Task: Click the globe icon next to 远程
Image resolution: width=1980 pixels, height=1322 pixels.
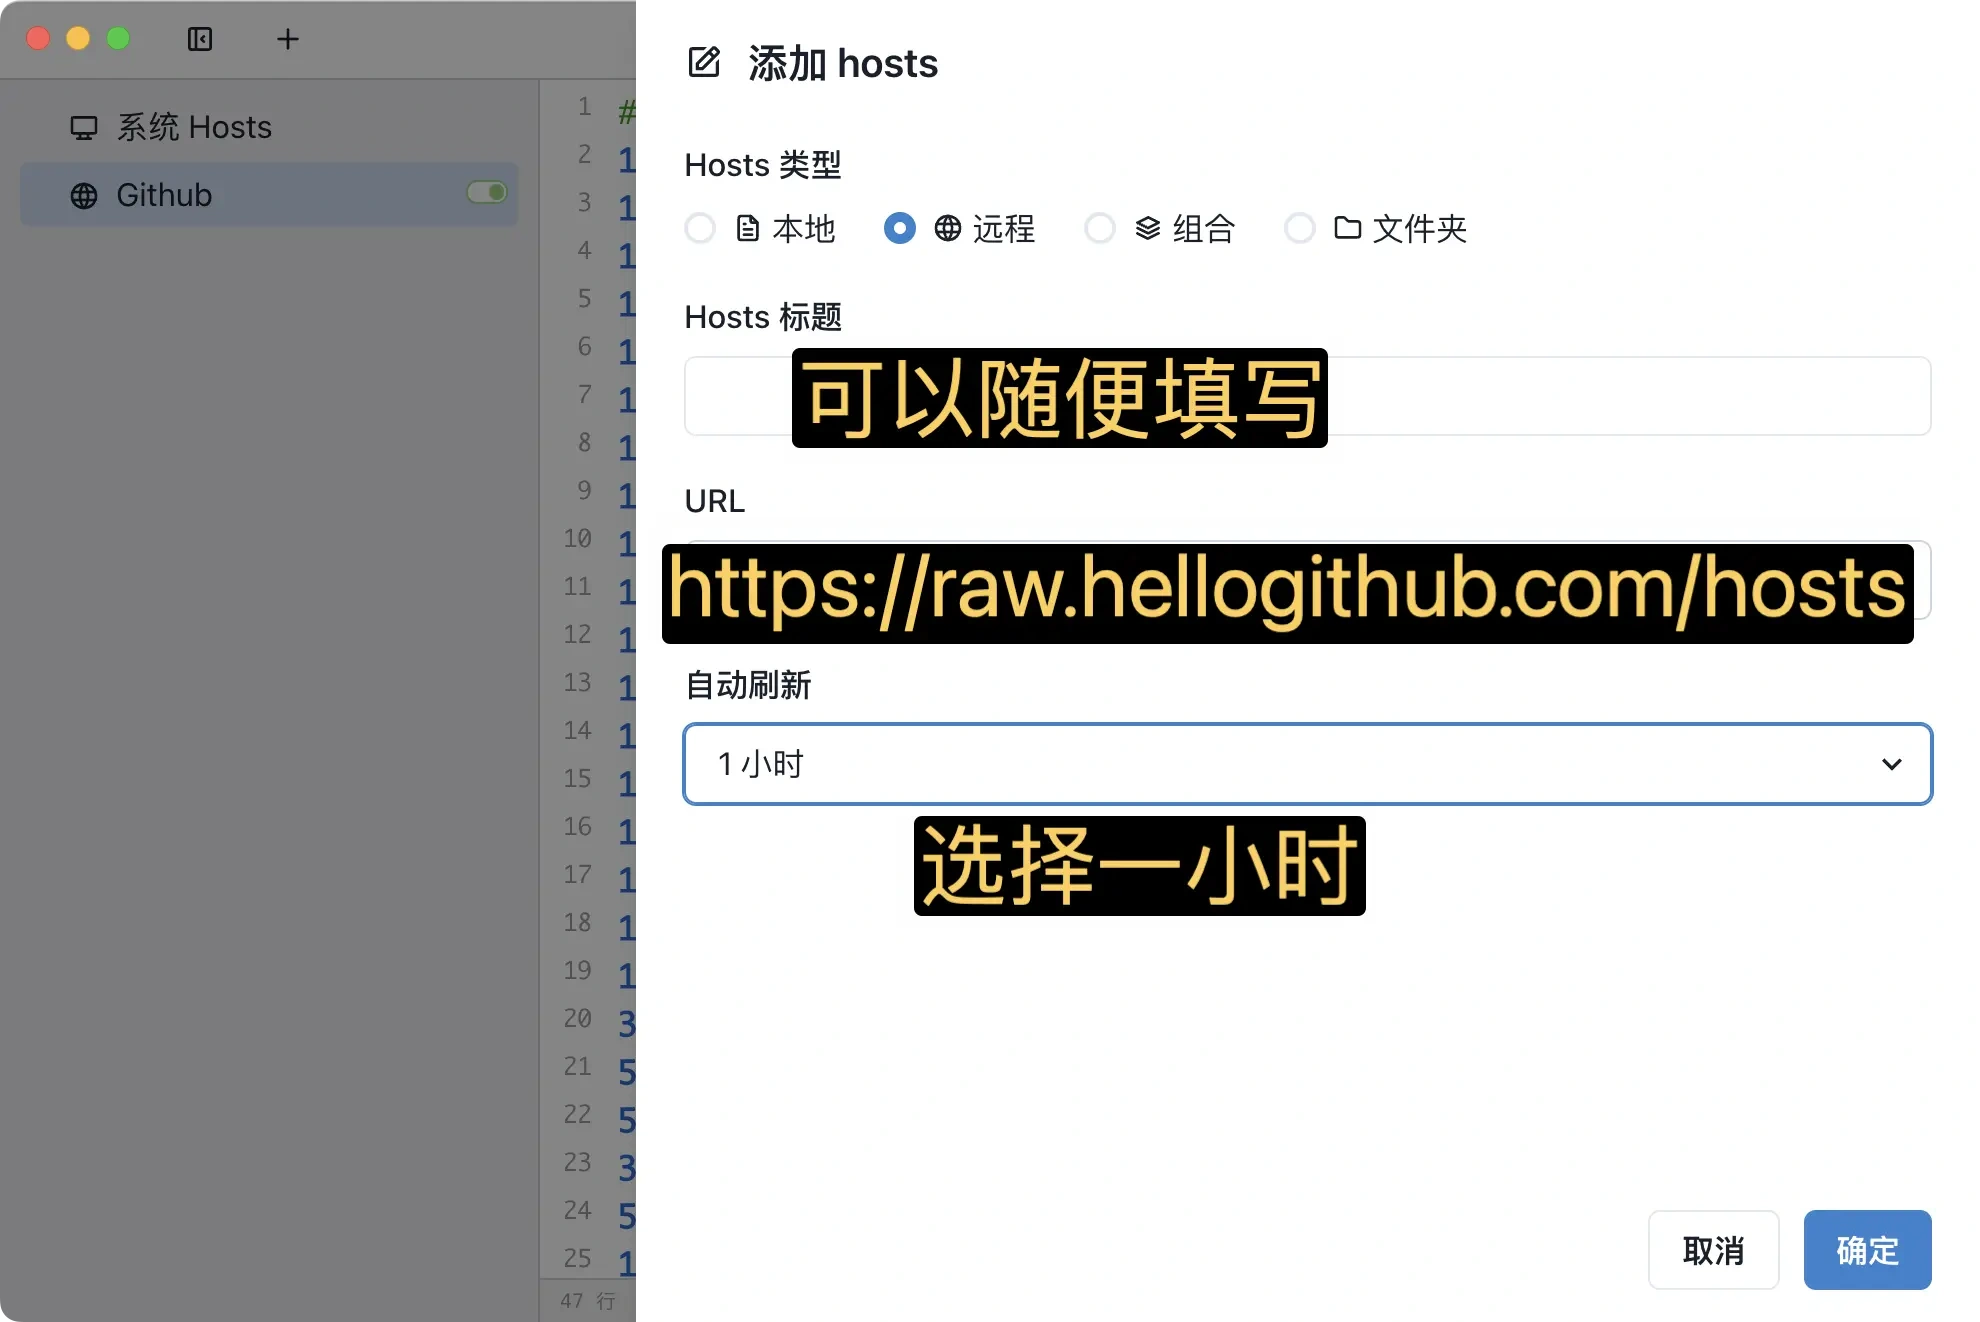Action: point(948,228)
